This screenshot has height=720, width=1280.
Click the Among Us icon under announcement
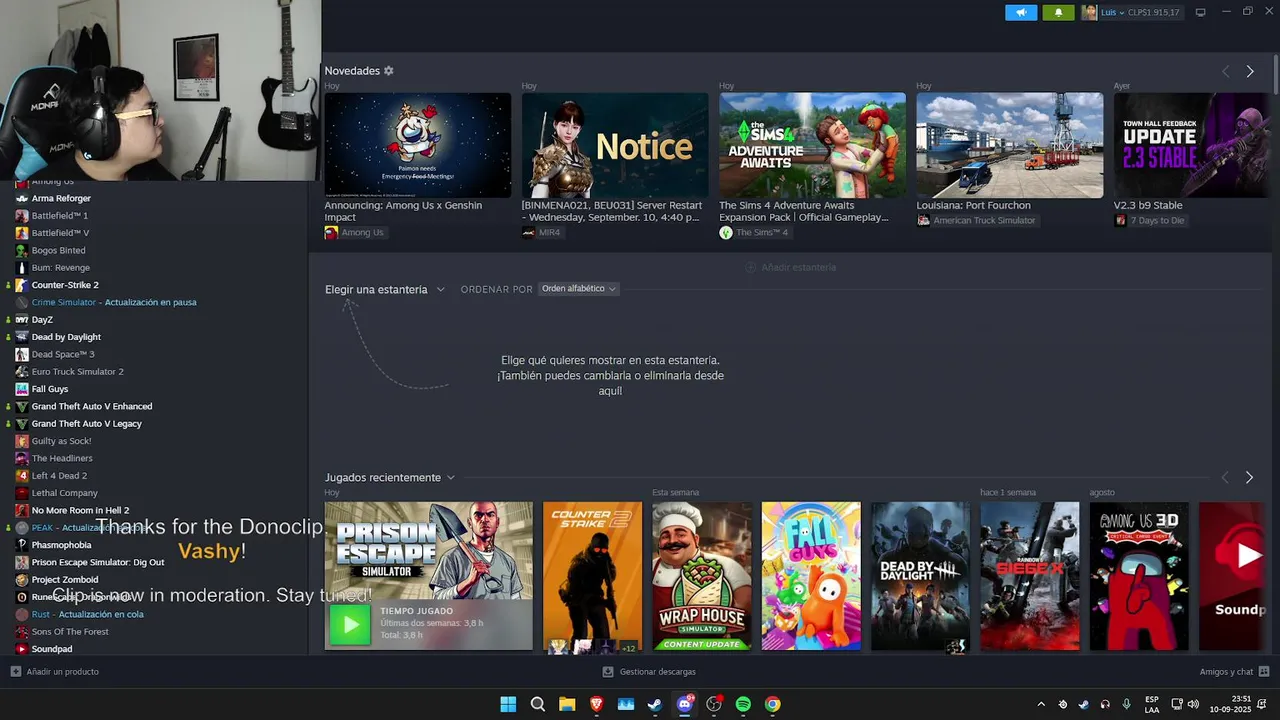click(331, 233)
